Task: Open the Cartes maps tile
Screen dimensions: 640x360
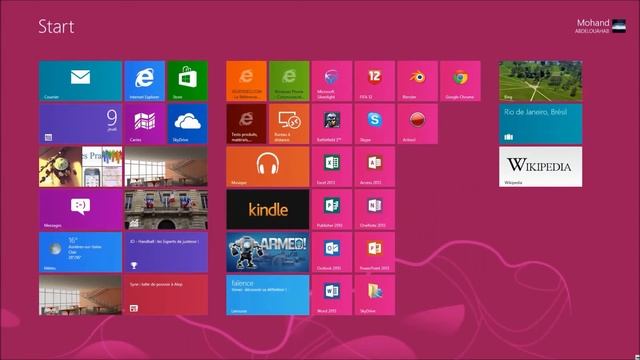Action: pos(144,124)
